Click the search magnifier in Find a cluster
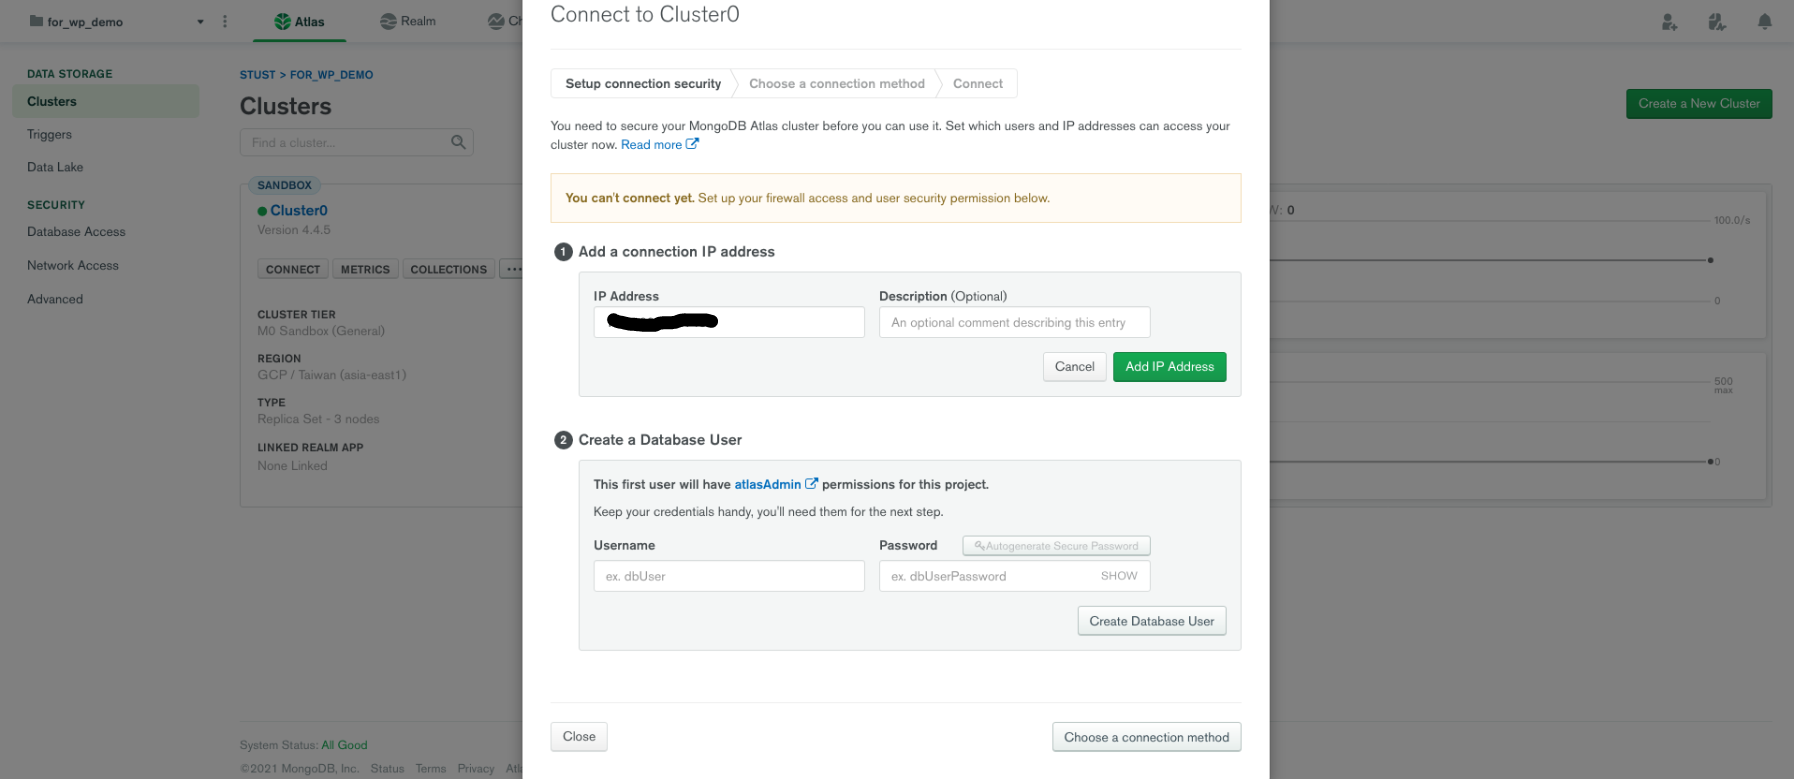The image size is (1794, 779). [x=458, y=142]
